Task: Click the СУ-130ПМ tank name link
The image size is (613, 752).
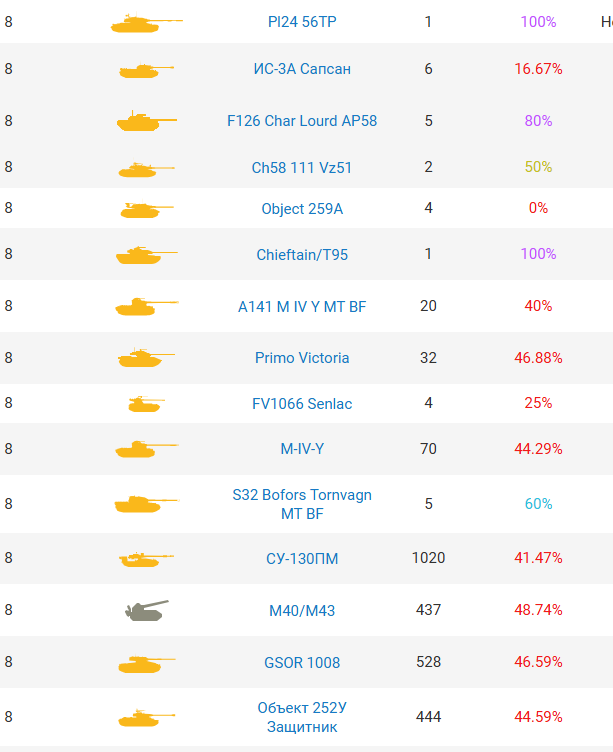Action: point(302,558)
